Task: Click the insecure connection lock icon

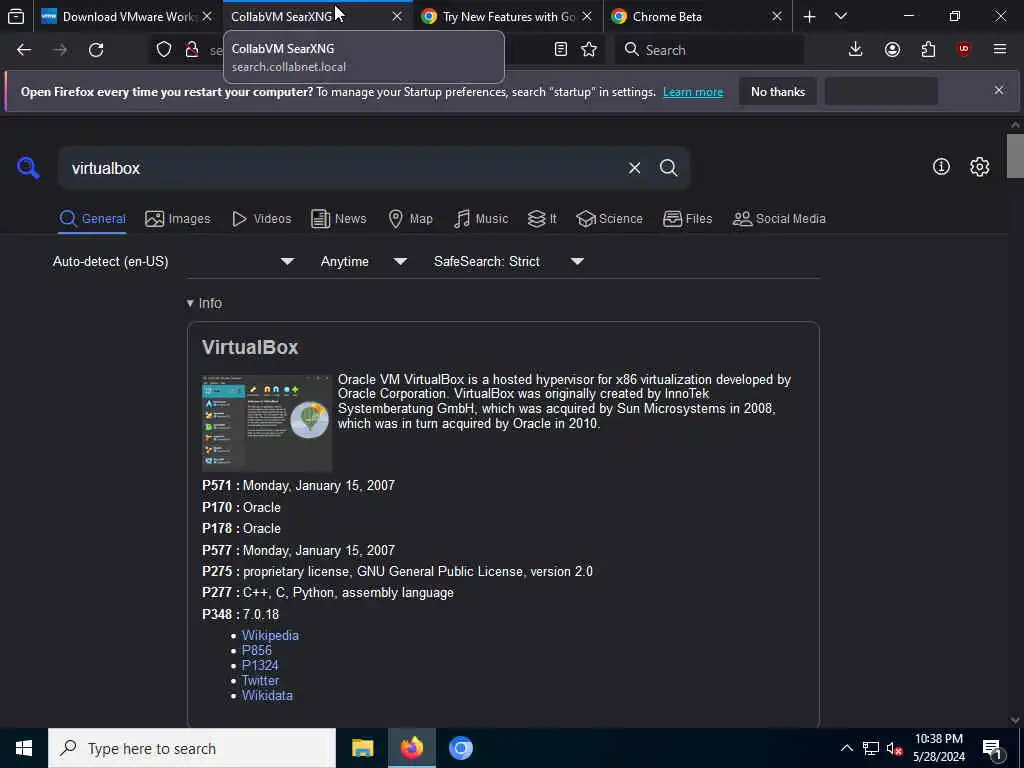Action: [x=191, y=50]
